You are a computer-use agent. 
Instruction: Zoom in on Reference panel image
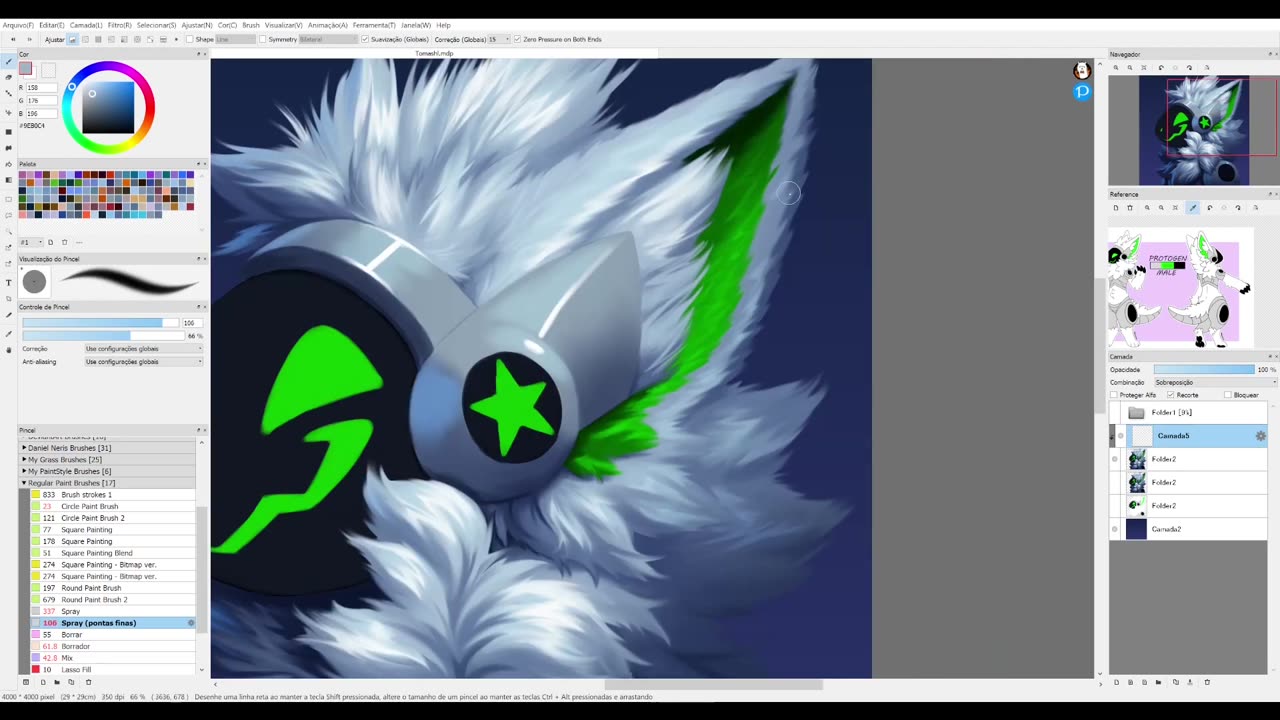tap(1147, 208)
